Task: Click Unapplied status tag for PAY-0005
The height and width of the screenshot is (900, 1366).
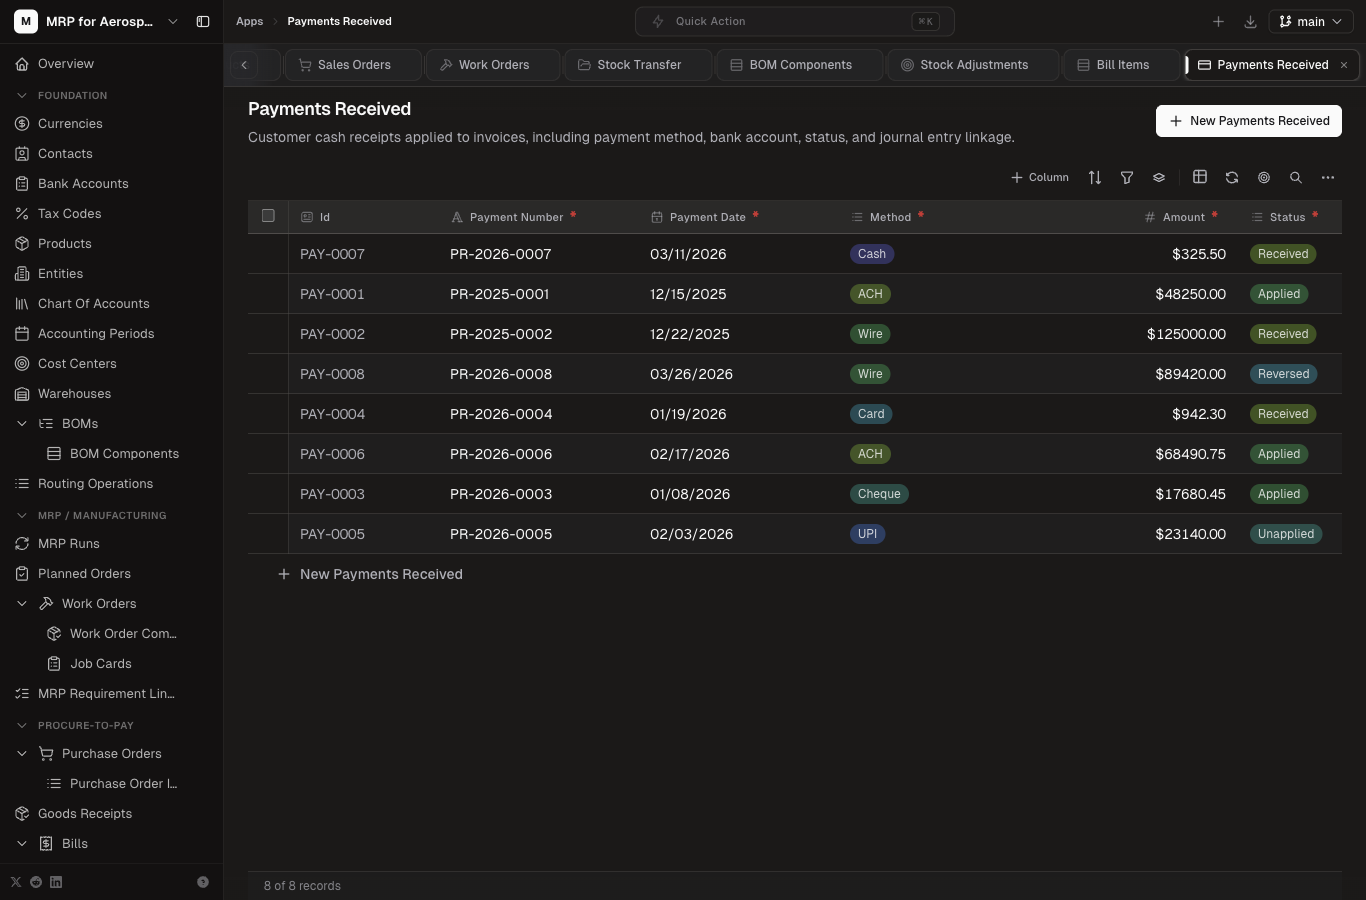Action: [1286, 534]
